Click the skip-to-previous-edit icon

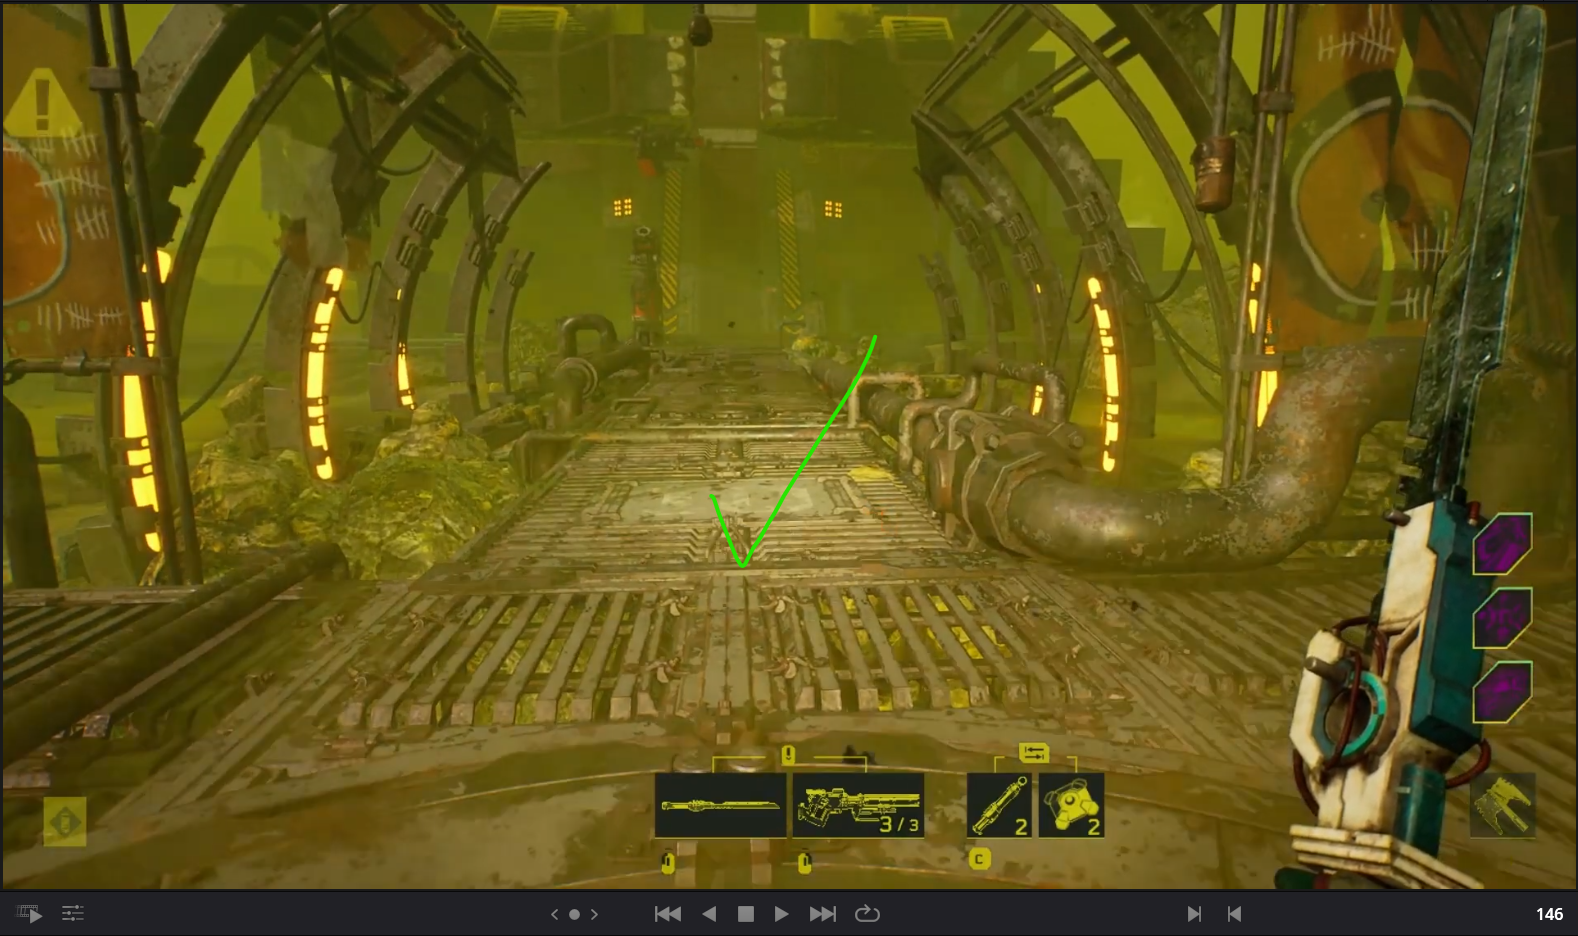point(1234,914)
